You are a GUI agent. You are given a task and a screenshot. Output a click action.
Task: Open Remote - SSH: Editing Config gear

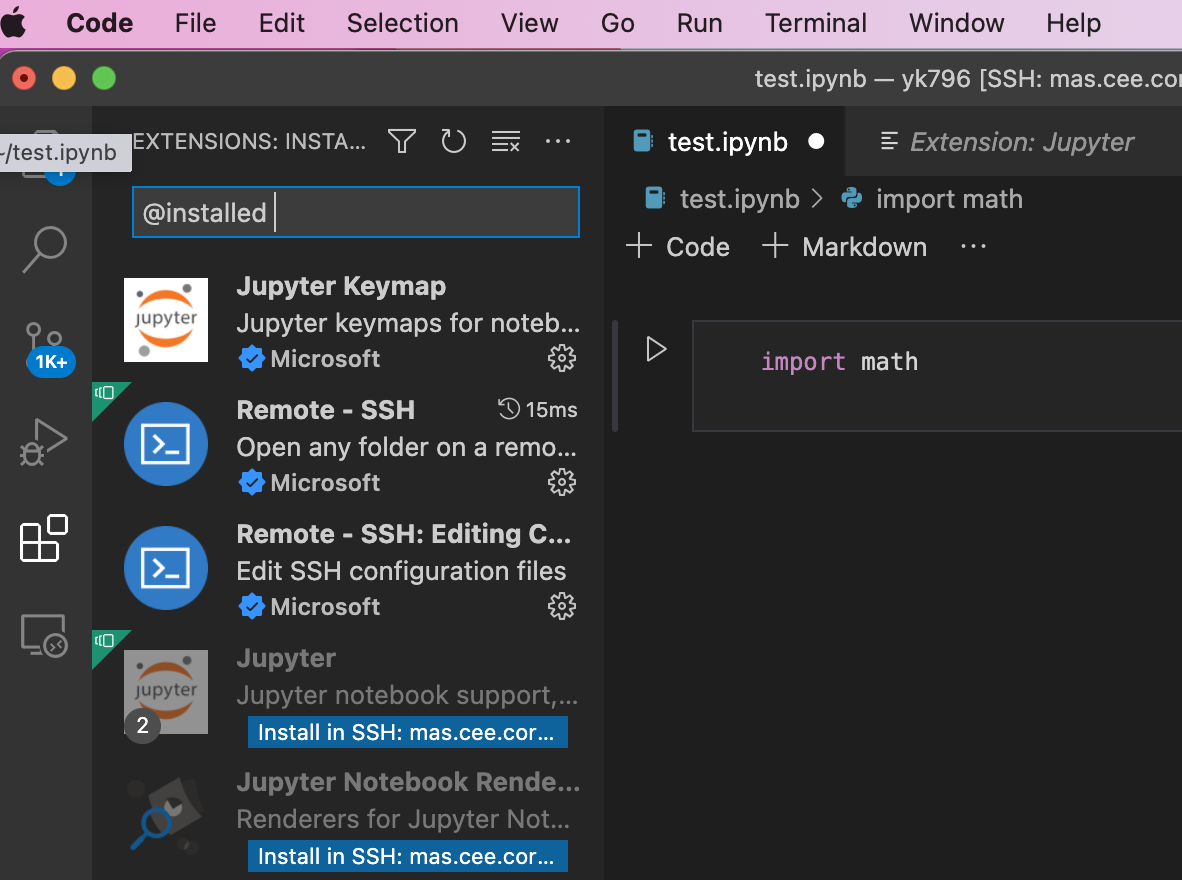(x=562, y=606)
